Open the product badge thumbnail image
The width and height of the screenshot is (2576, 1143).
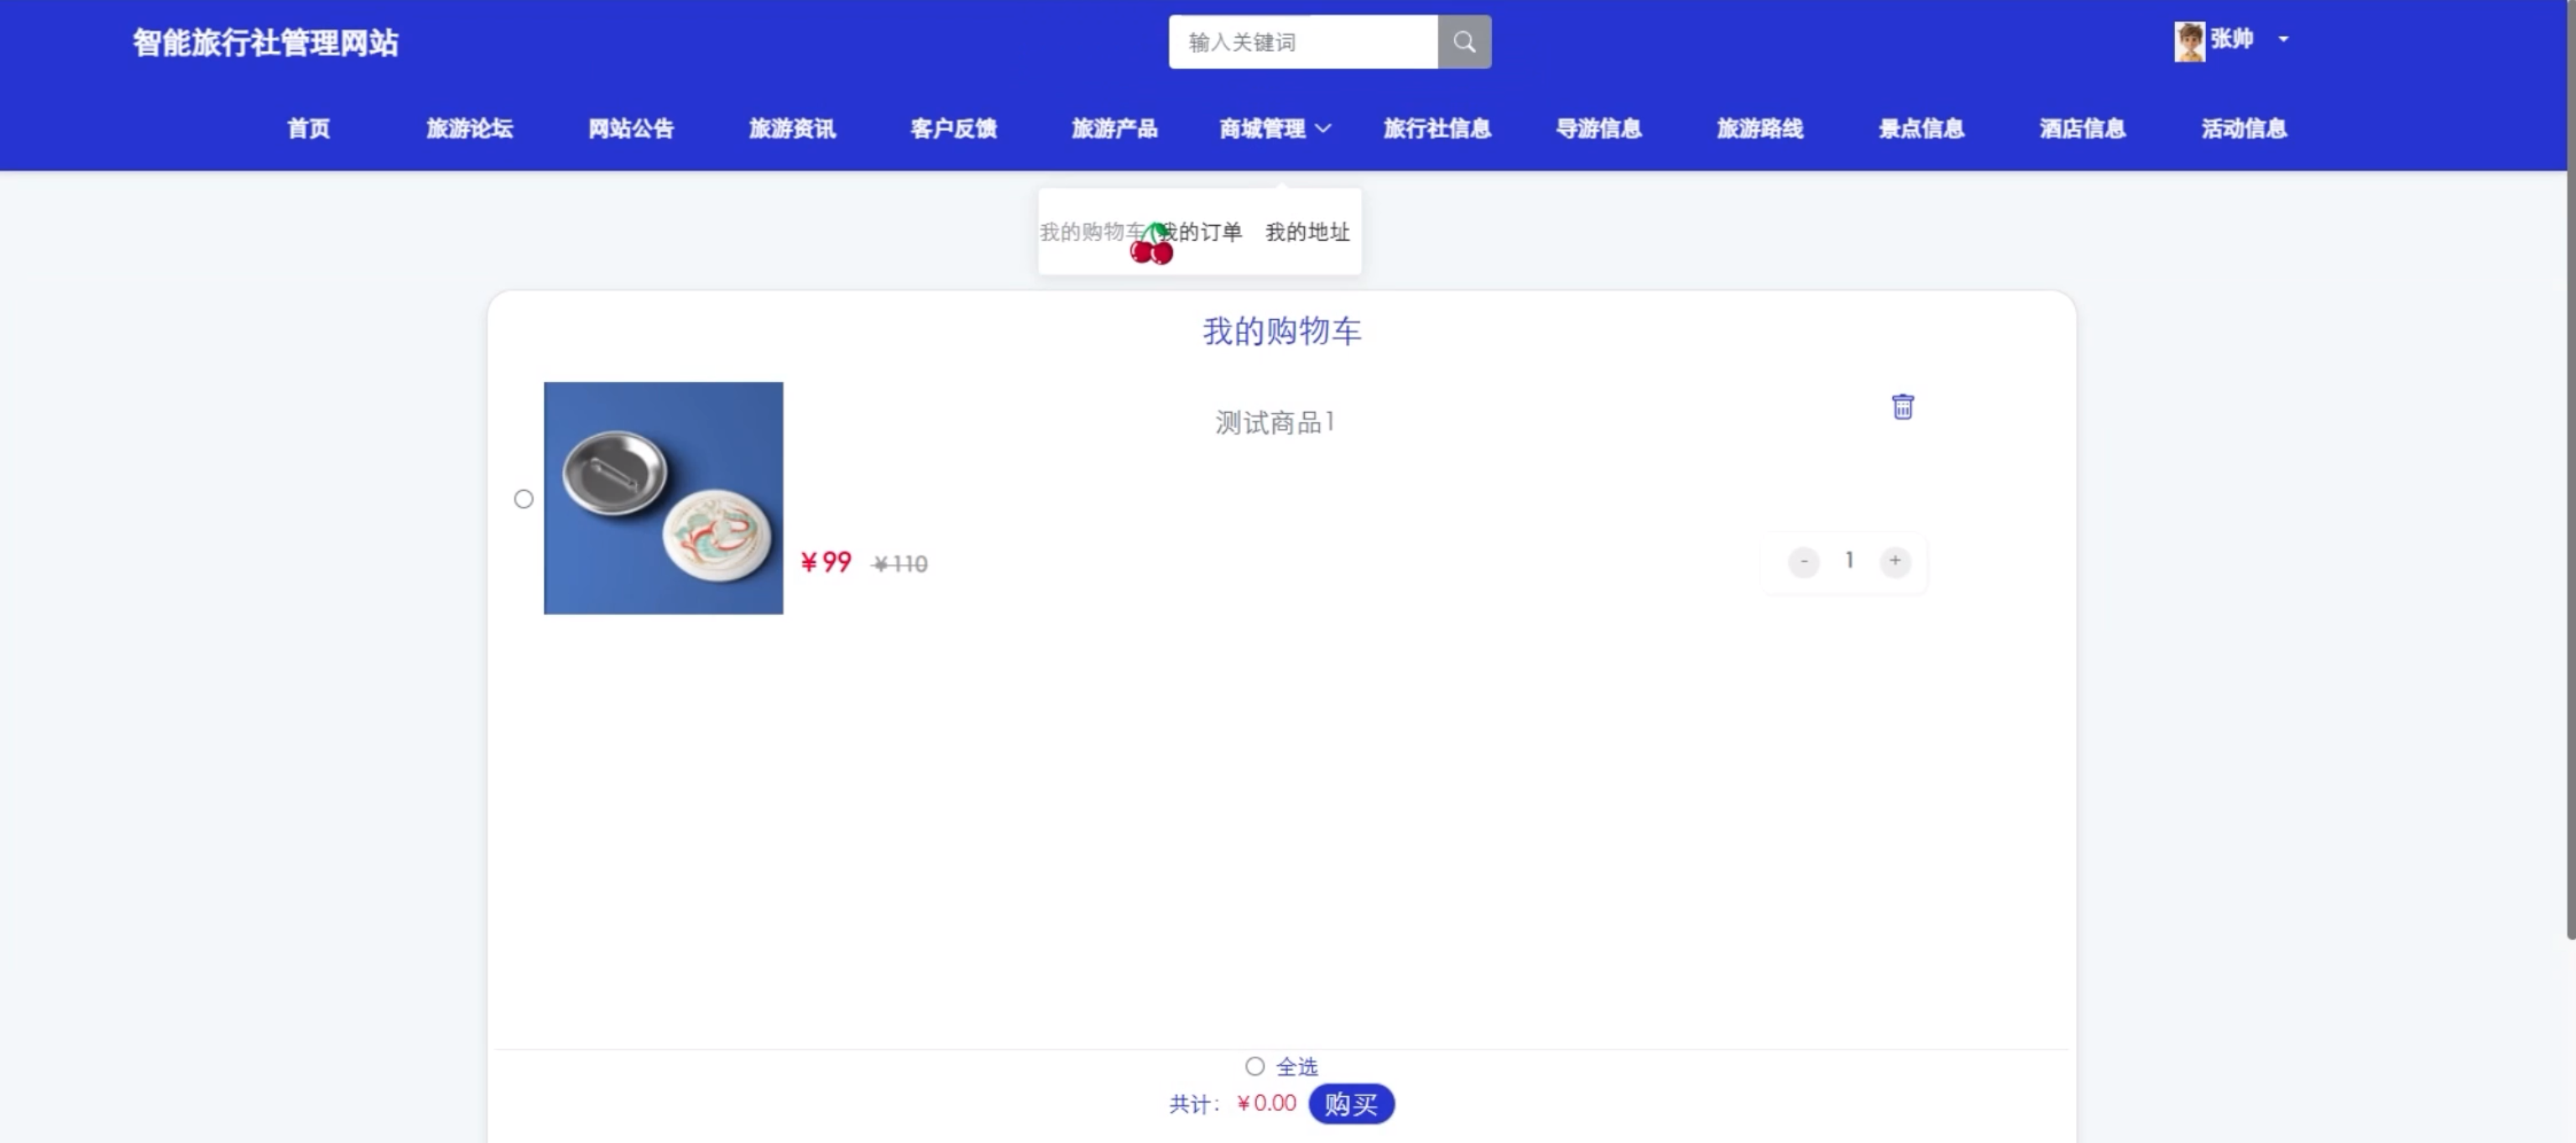coord(663,498)
